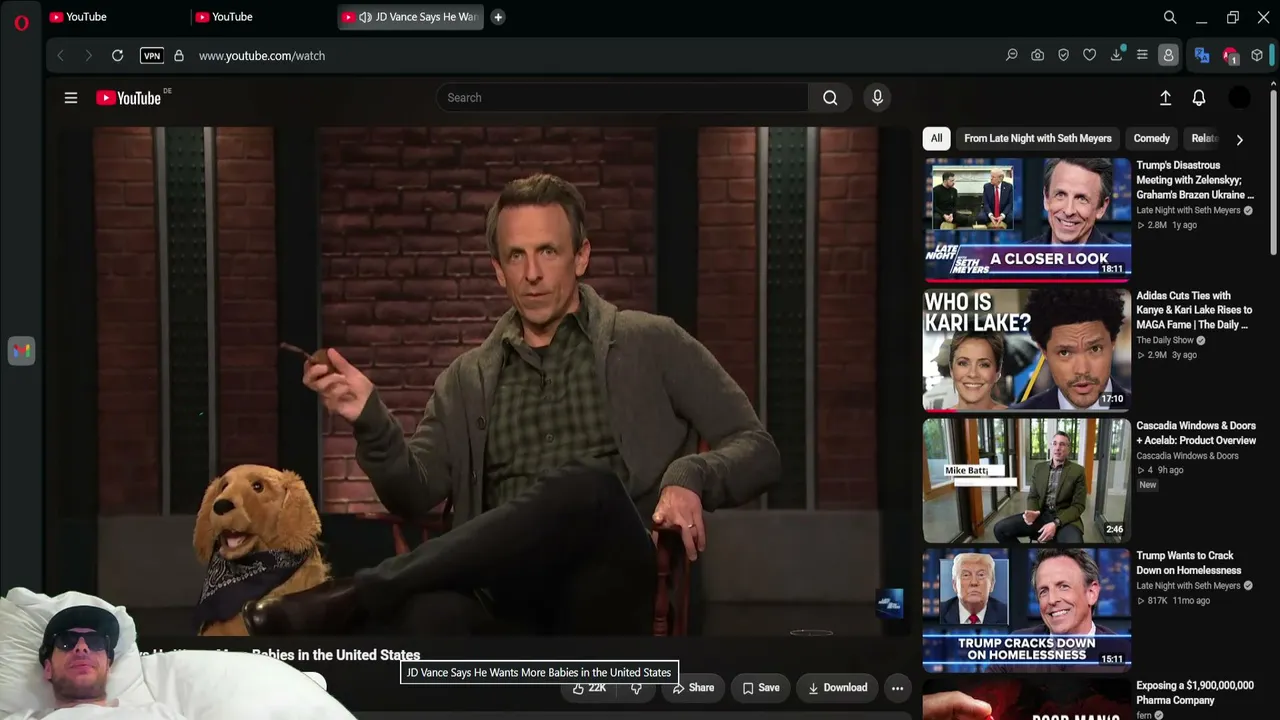Open the translate extension icon
The height and width of the screenshot is (720, 1280).
pyautogui.click(x=1202, y=56)
